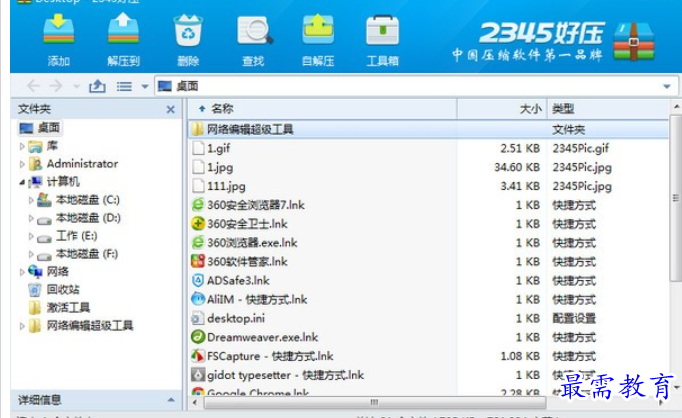Click the list view mode icon
The height and width of the screenshot is (418, 682).
124,86
